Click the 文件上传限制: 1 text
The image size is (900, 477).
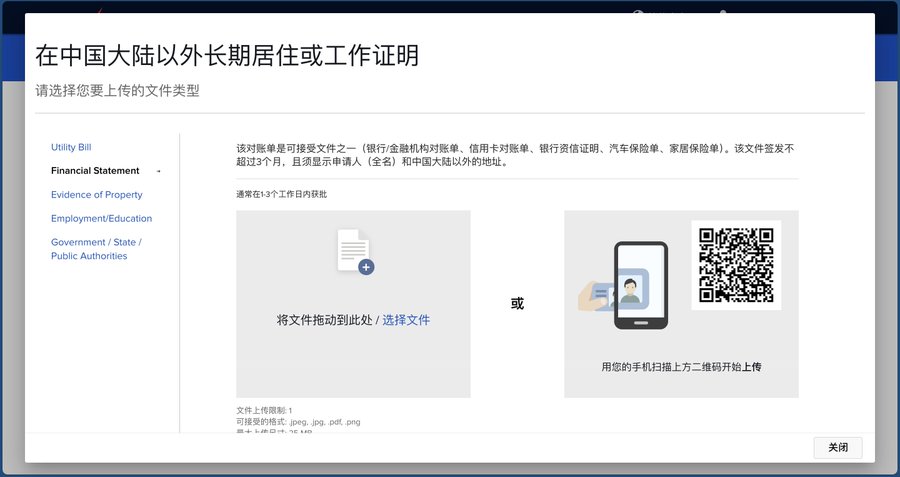tap(264, 410)
